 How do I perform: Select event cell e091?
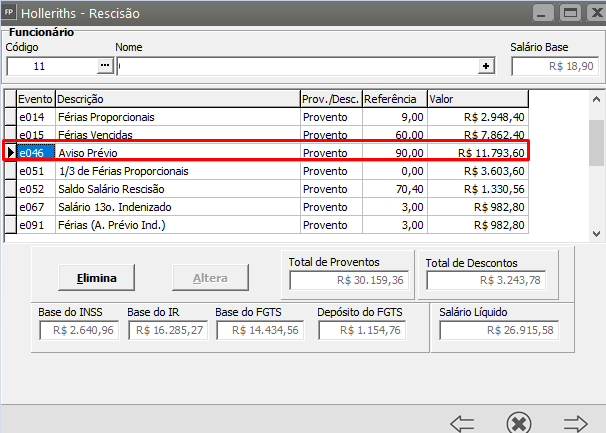click(36, 225)
